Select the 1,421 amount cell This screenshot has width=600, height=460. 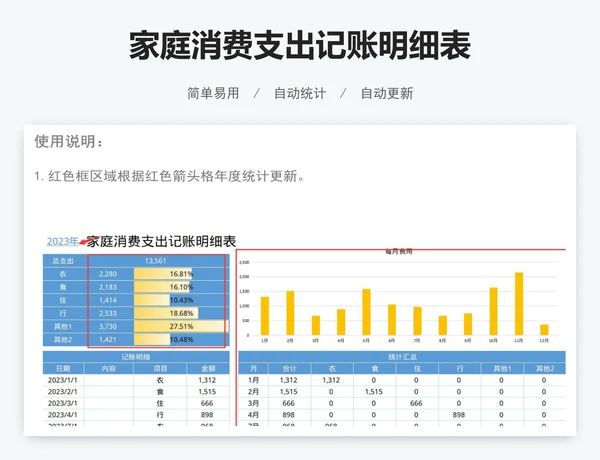tap(108, 339)
